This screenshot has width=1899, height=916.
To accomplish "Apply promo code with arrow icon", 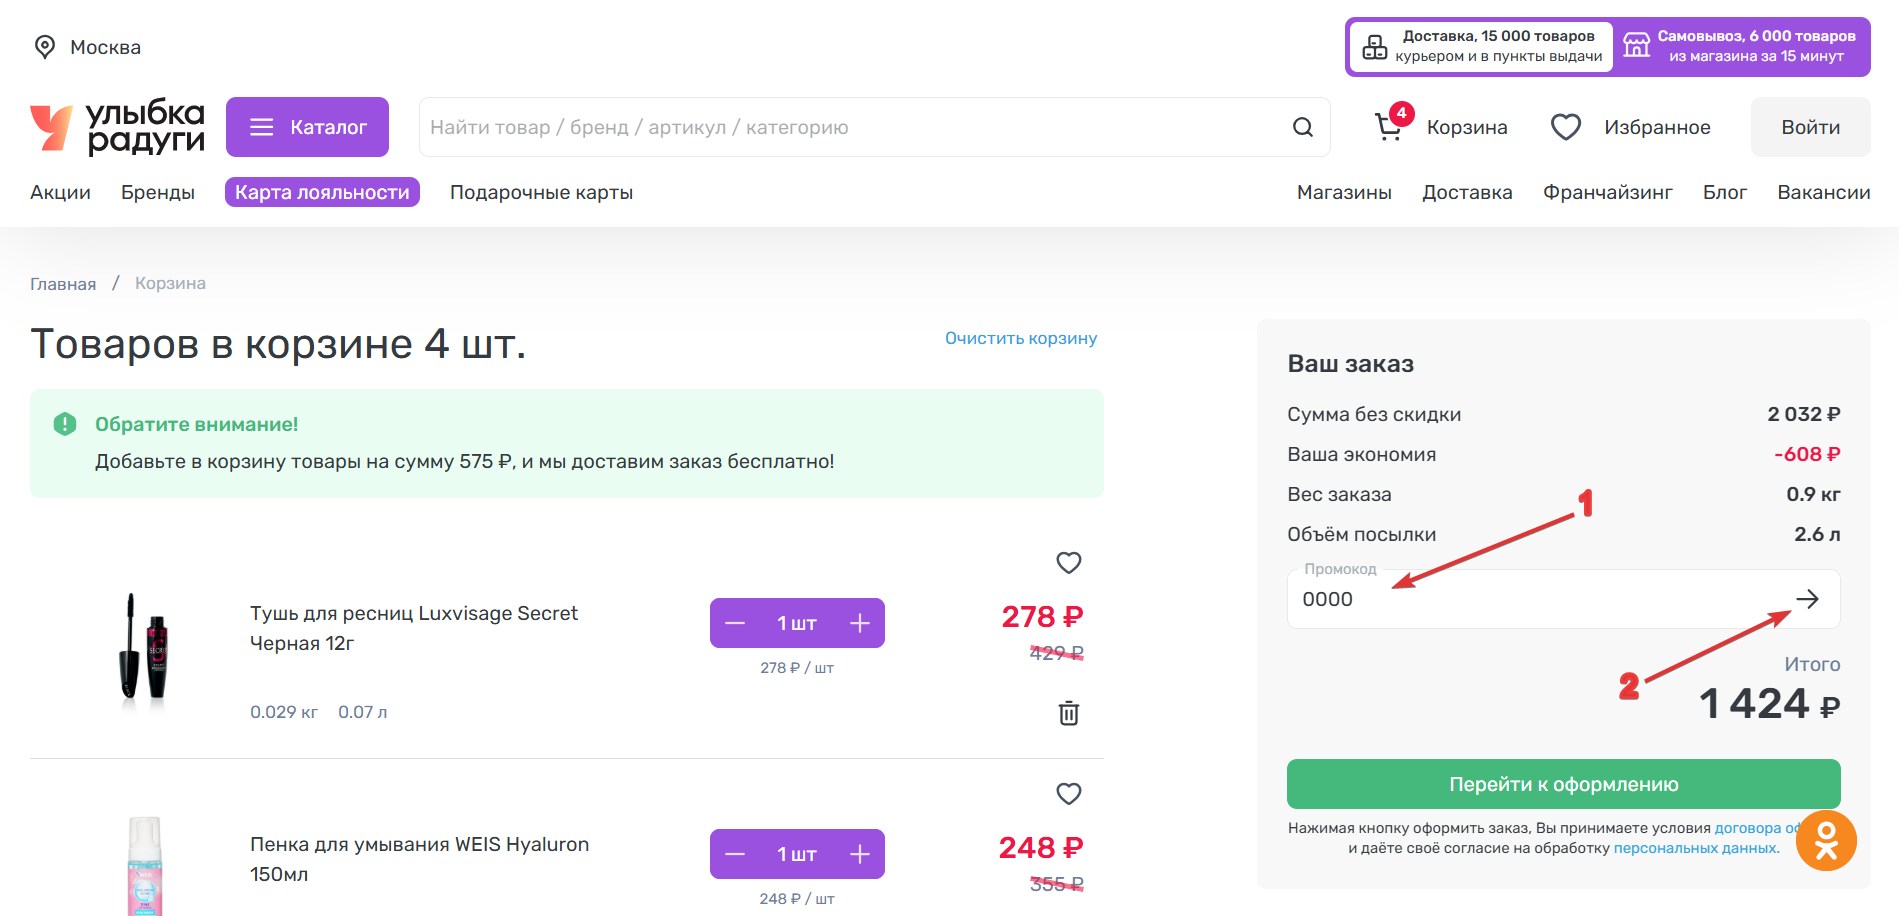I will (x=1806, y=599).
